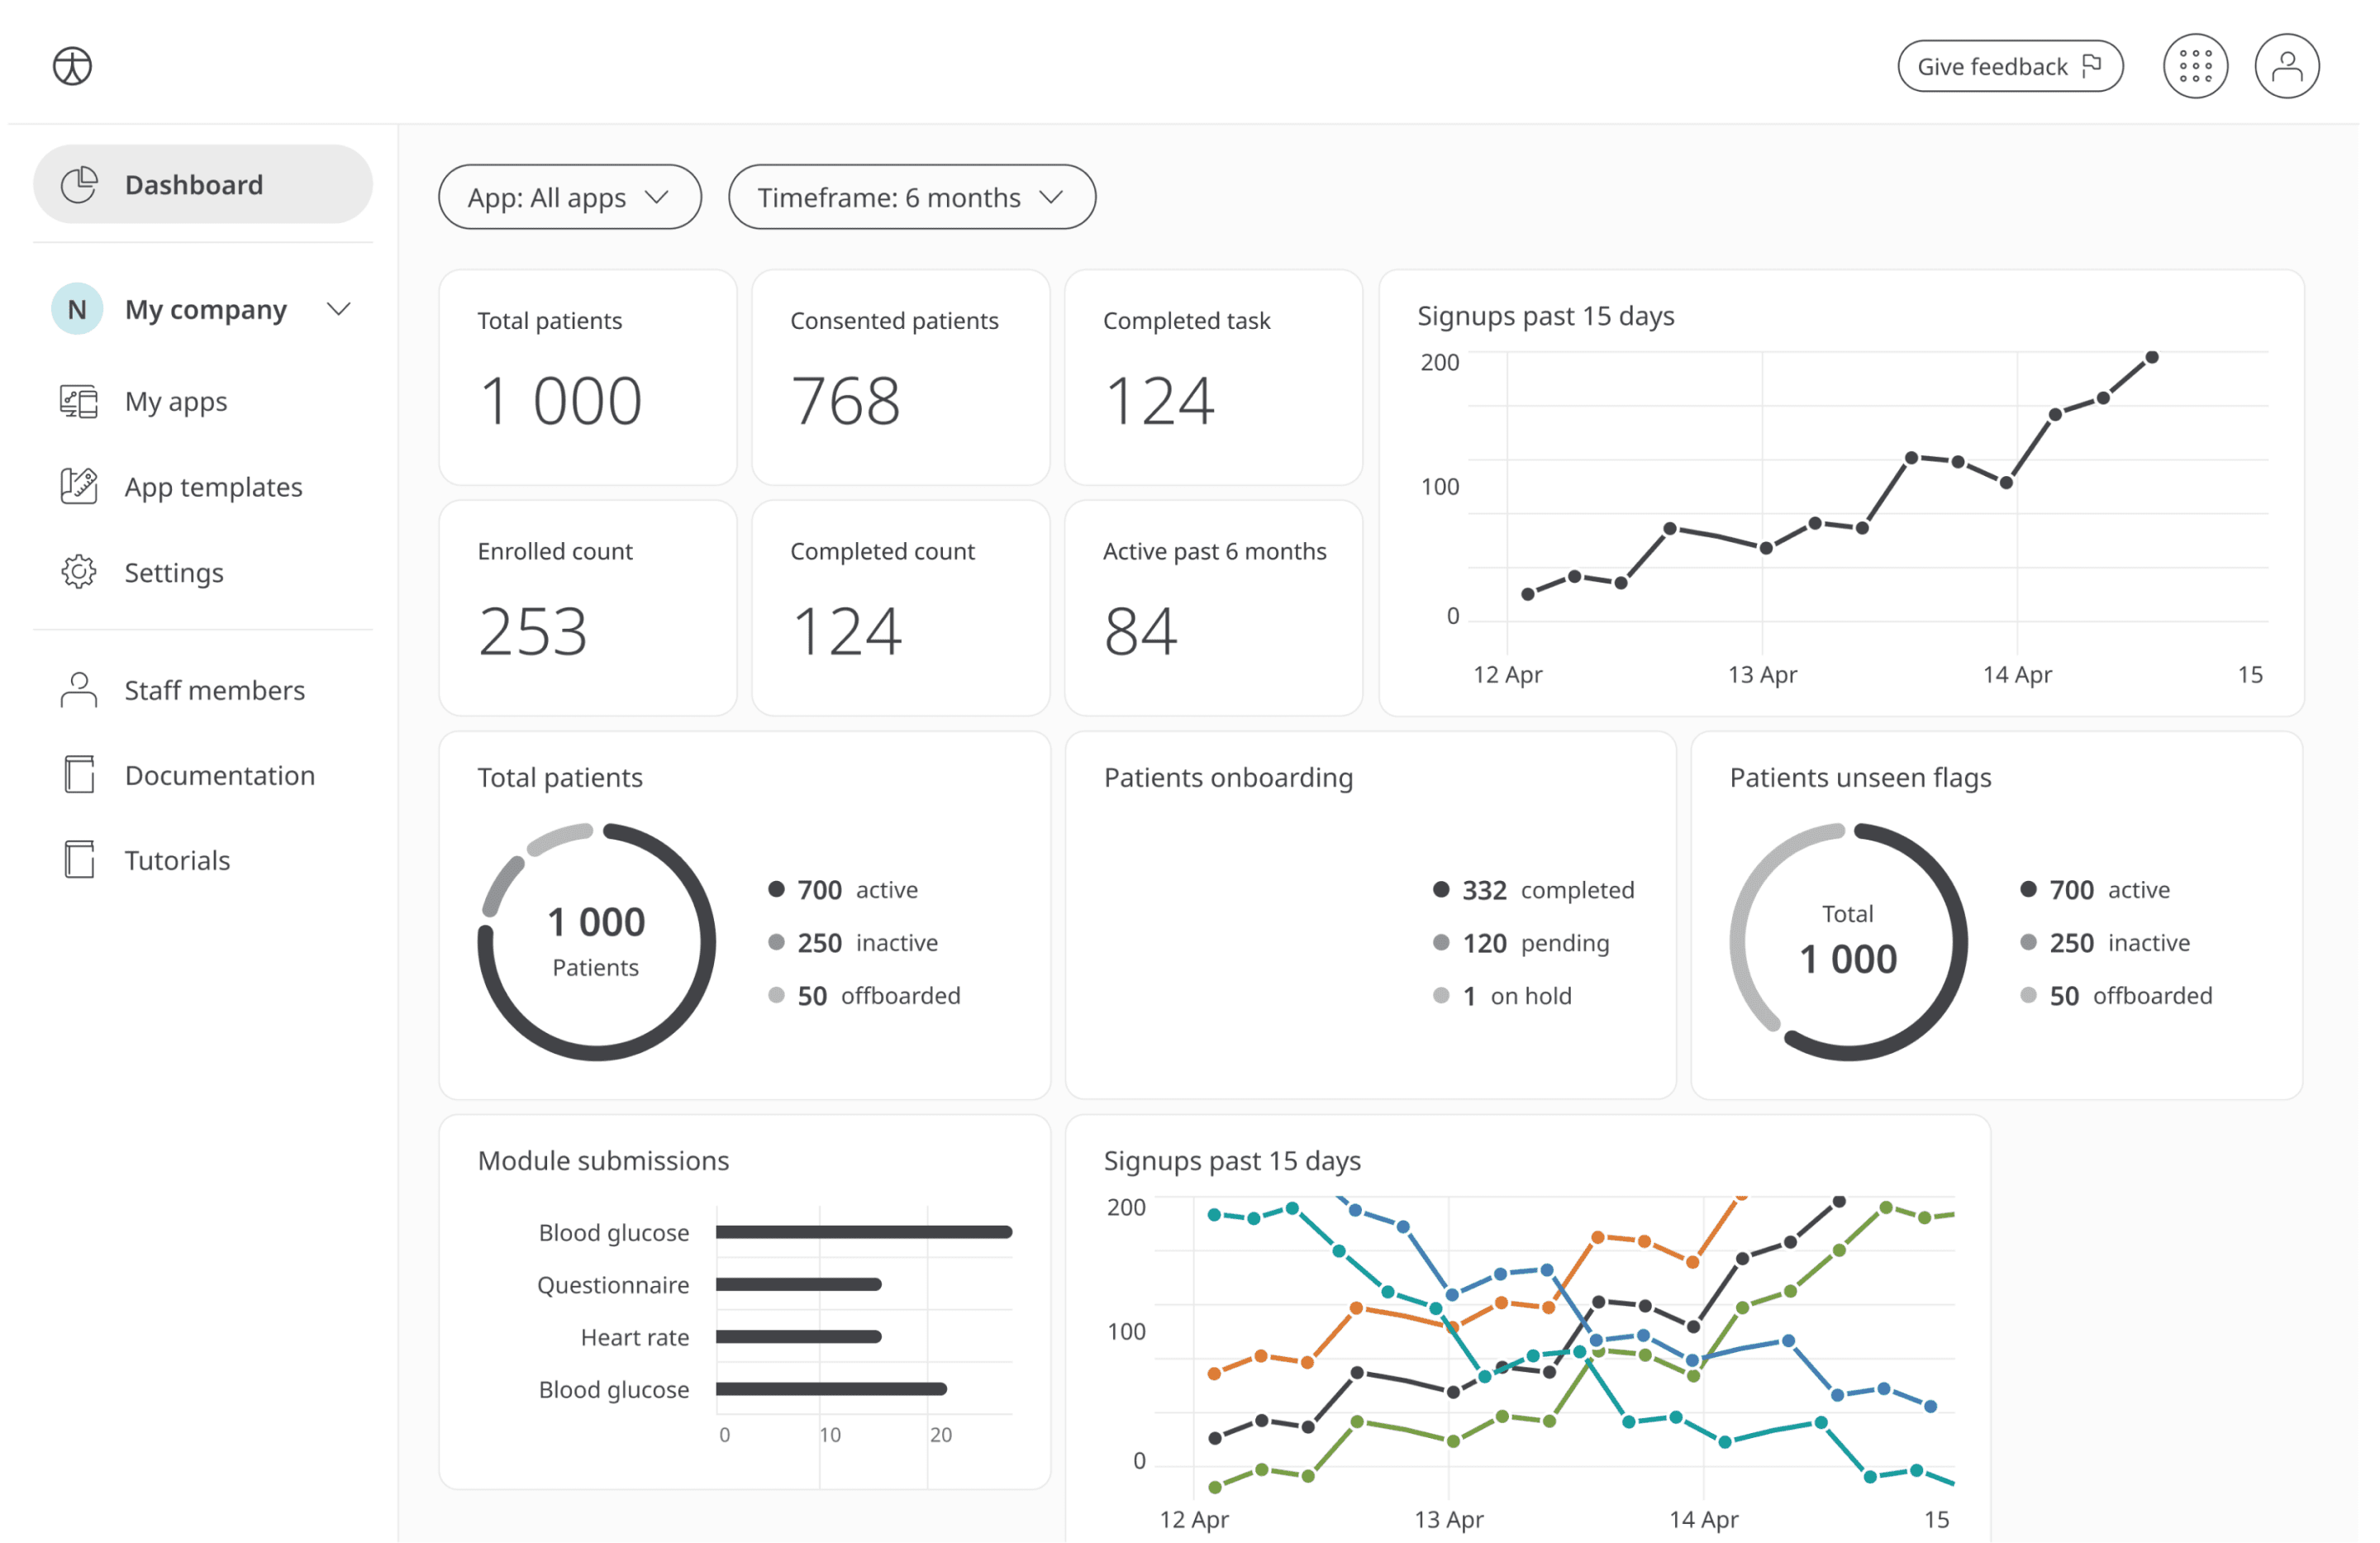Click the Give feedback button
This screenshot has height=1543, width=2380.
(x=2009, y=66)
